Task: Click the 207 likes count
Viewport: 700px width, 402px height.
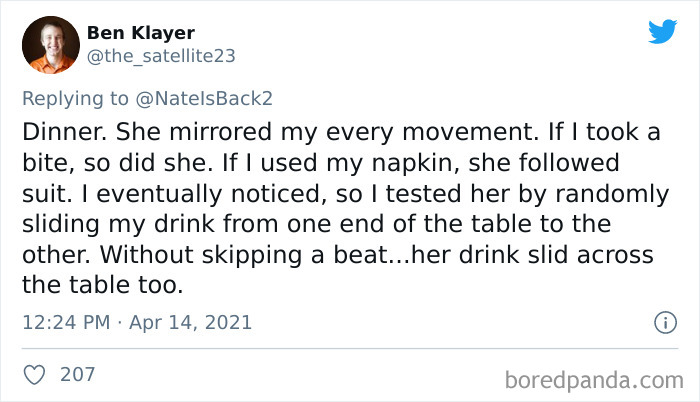Action: pyautogui.click(x=78, y=375)
